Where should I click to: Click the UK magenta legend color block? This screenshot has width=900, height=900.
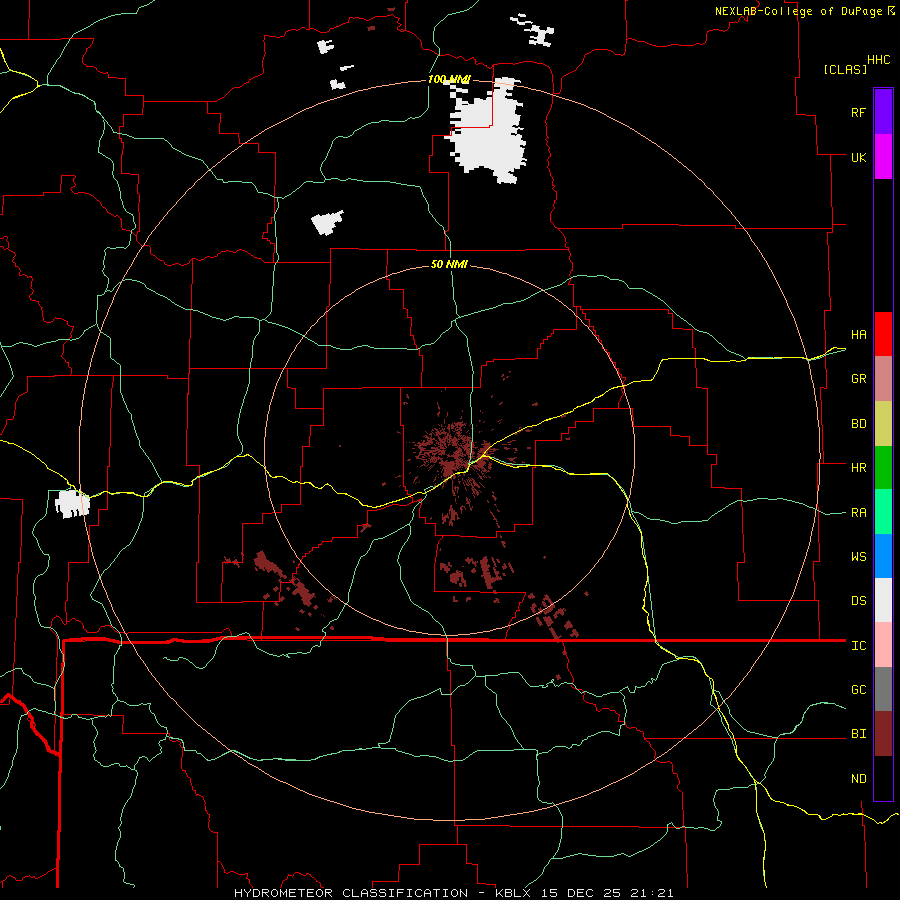(x=883, y=157)
